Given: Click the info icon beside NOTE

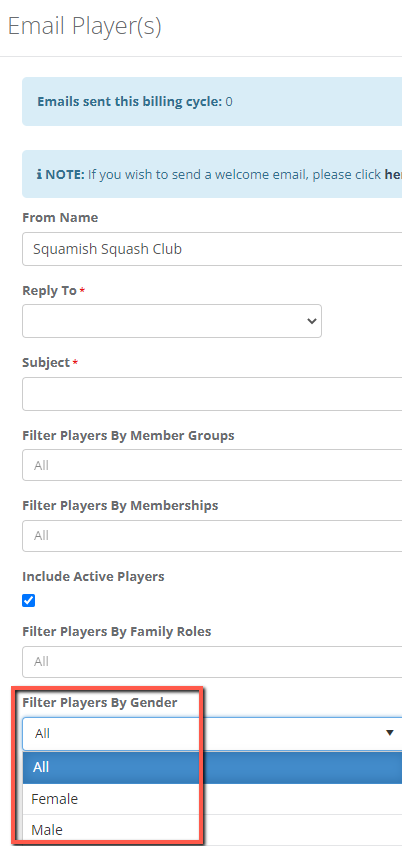Looking at the screenshot, I should tap(39, 175).
